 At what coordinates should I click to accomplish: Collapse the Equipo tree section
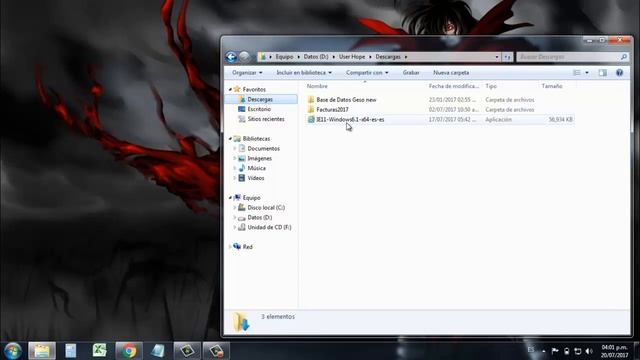click(230, 198)
